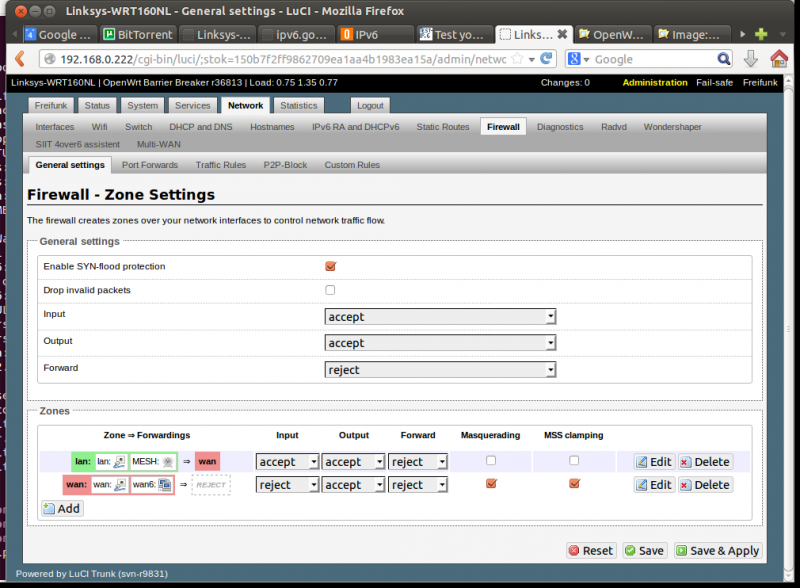This screenshot has width=800, height=588.
Task: Open the Logout tab
Action: coord(370,104)
